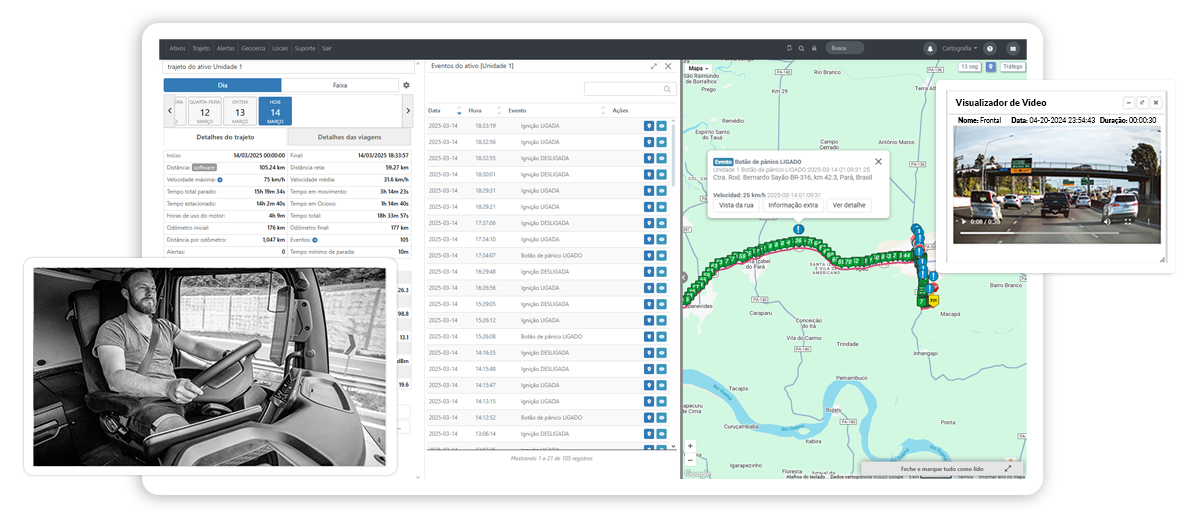The height and width of the screenshot is (518, 1200).
Task: Toggle the Tráfego traffic layer
Action: point(1013,67)
